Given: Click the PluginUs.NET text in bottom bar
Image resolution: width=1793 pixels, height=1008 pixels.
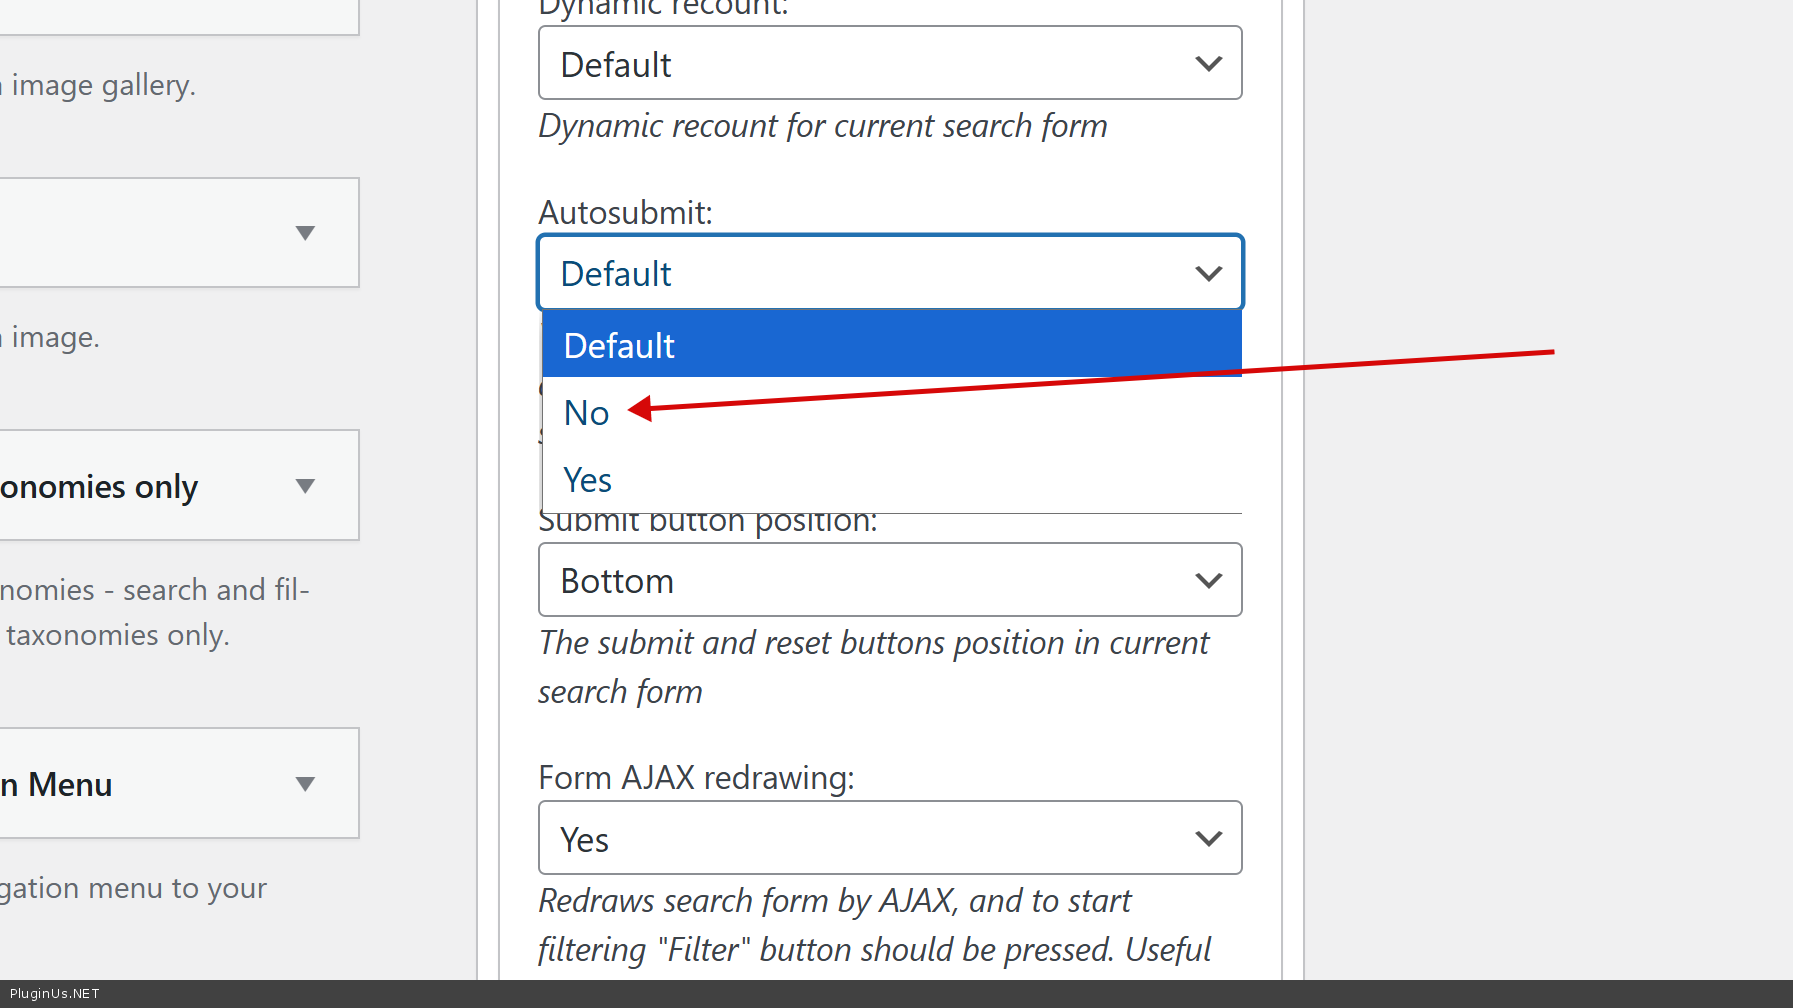Looking at the screenshot, I should (55, 994).
